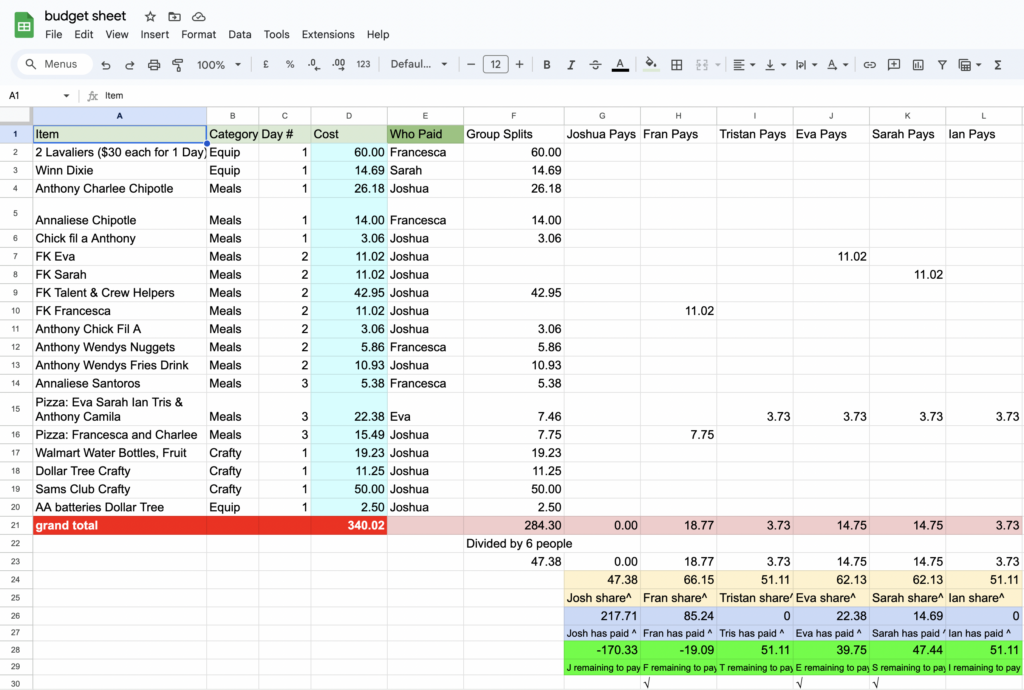Toggle italic formatting

point(571,65)
